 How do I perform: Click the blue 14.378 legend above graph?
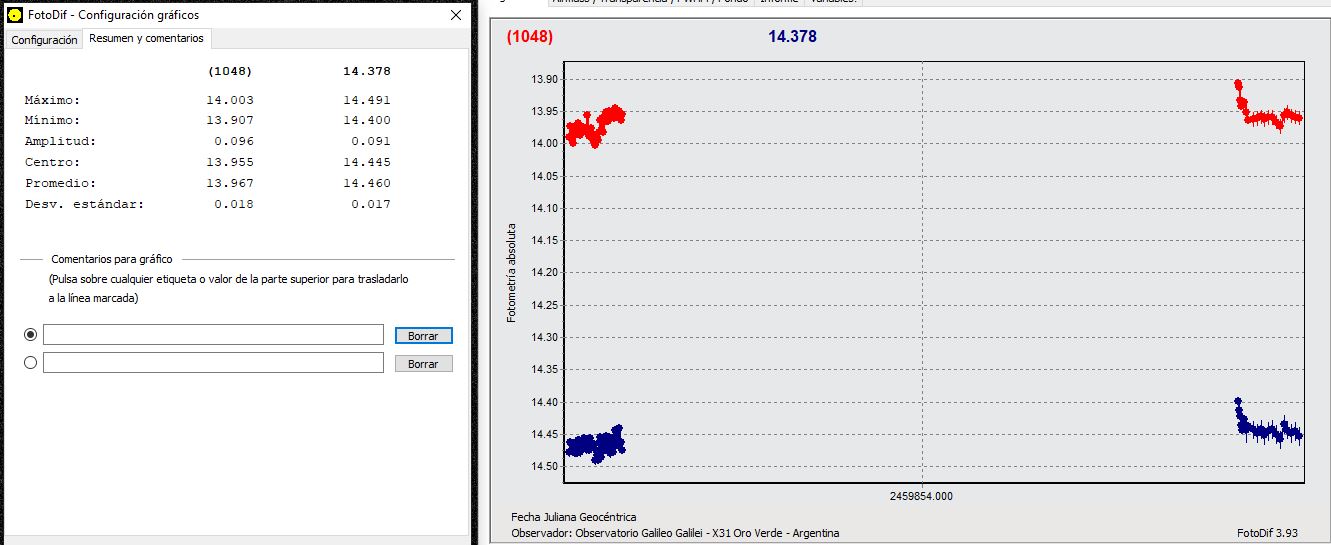tap(792, 37)
